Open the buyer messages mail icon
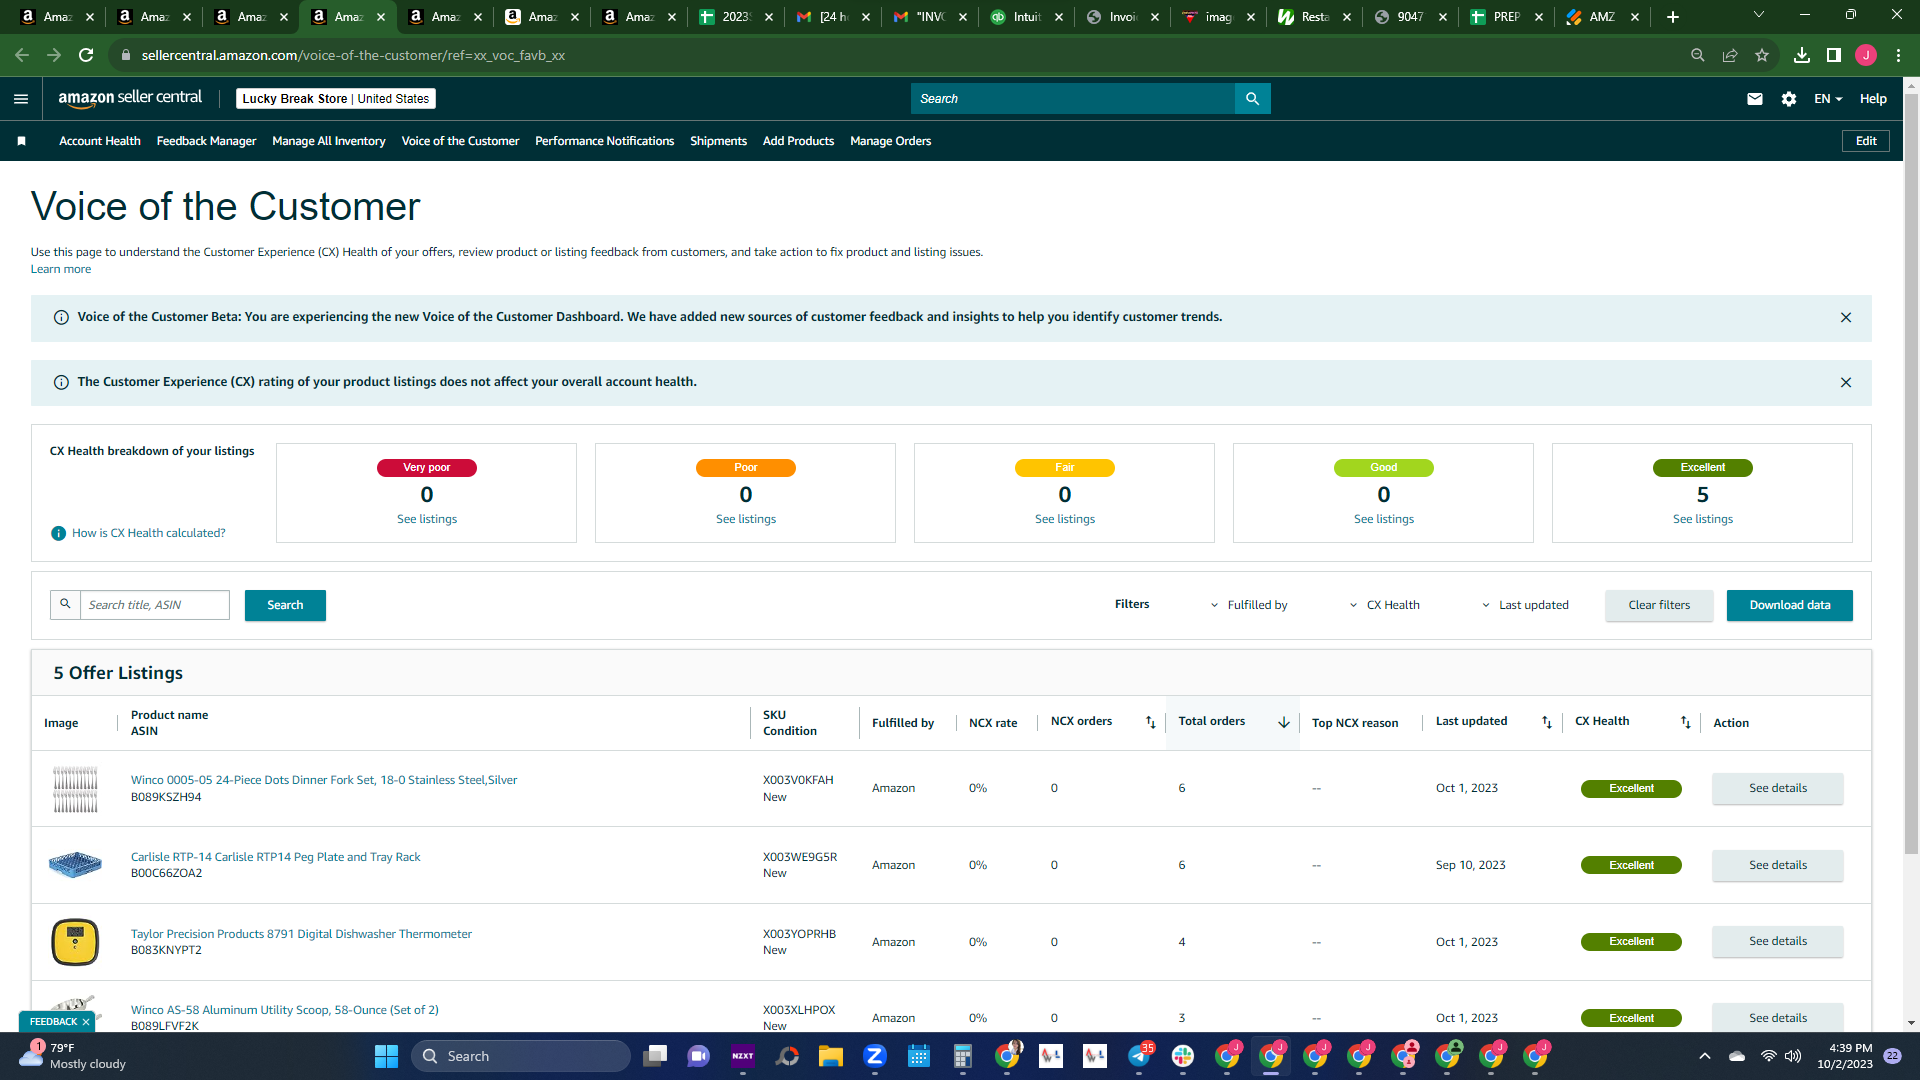 coord(1755,99)
